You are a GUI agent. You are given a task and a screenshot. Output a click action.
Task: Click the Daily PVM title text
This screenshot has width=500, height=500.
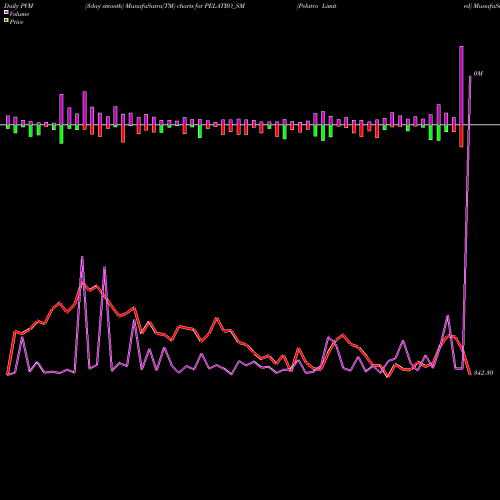(19, 6)
